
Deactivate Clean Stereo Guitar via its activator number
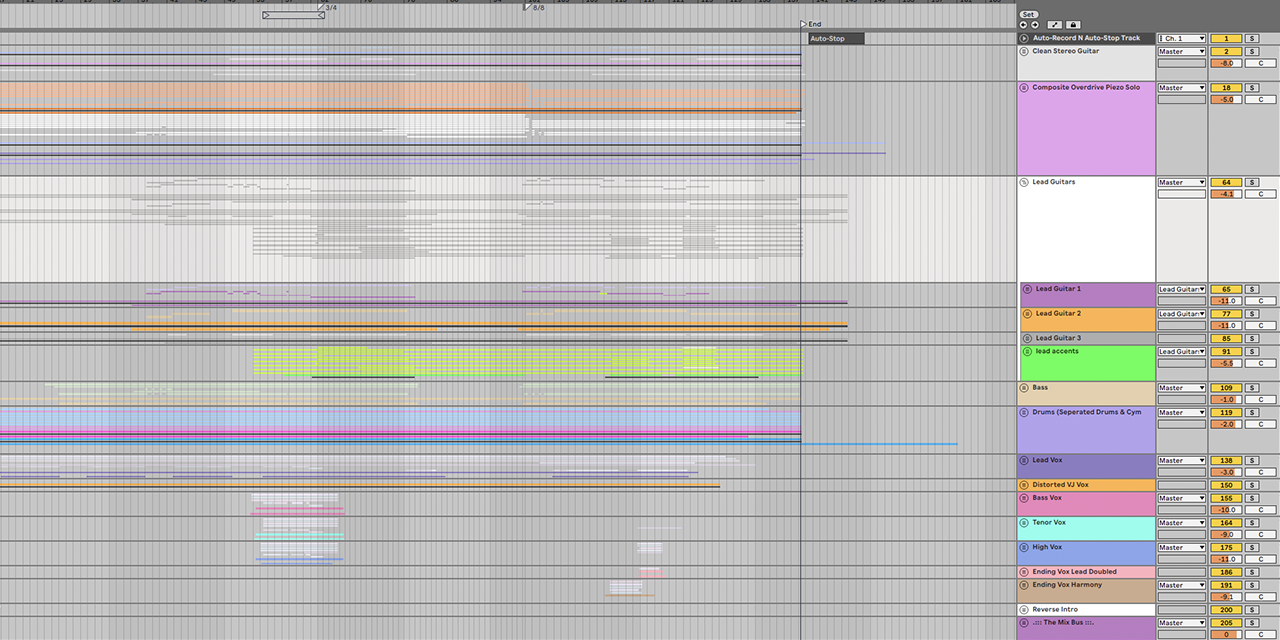pyautogui.click(x=1226, y=51)
